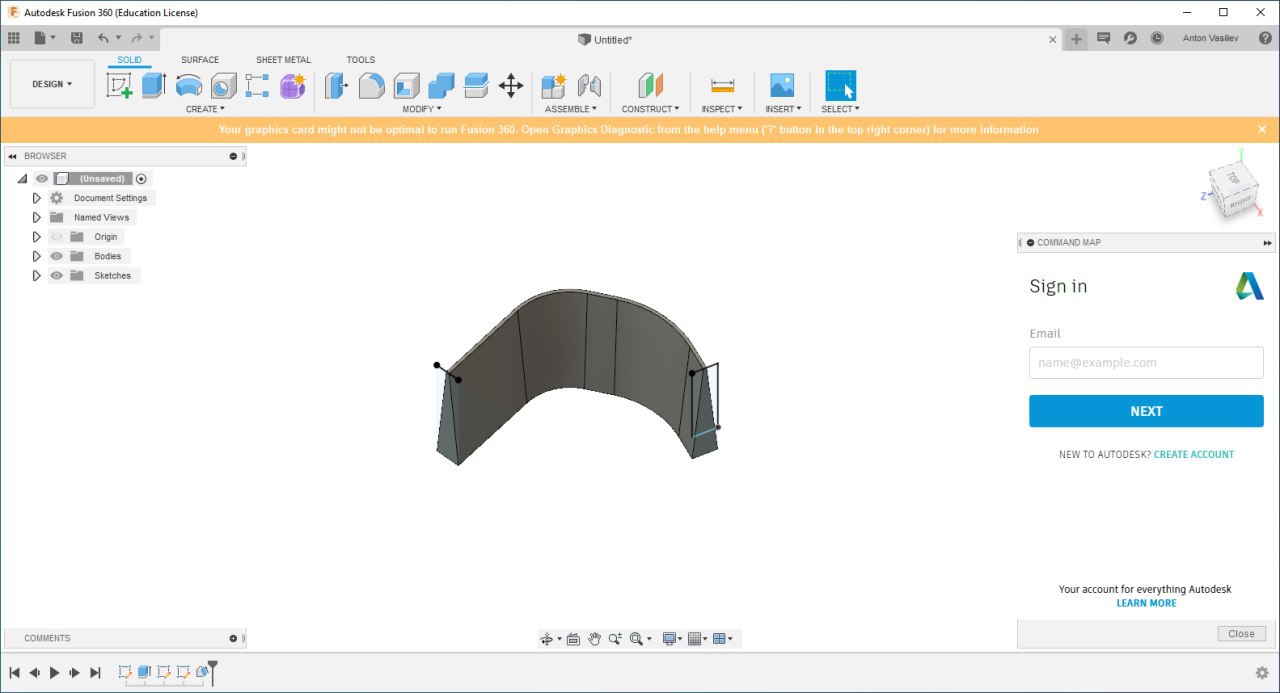
Task: Select the Shell tool
Action: coord(406,85)
